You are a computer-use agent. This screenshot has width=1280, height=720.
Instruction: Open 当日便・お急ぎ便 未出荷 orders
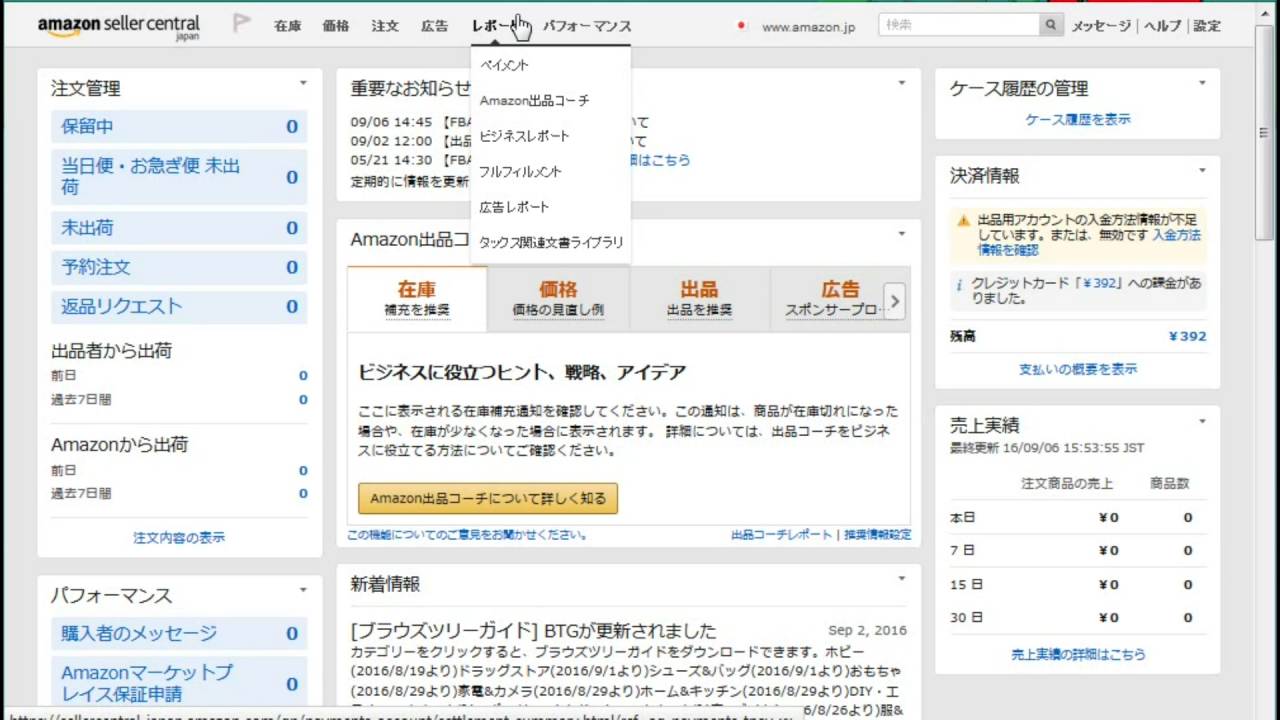(x=179, y=177)
